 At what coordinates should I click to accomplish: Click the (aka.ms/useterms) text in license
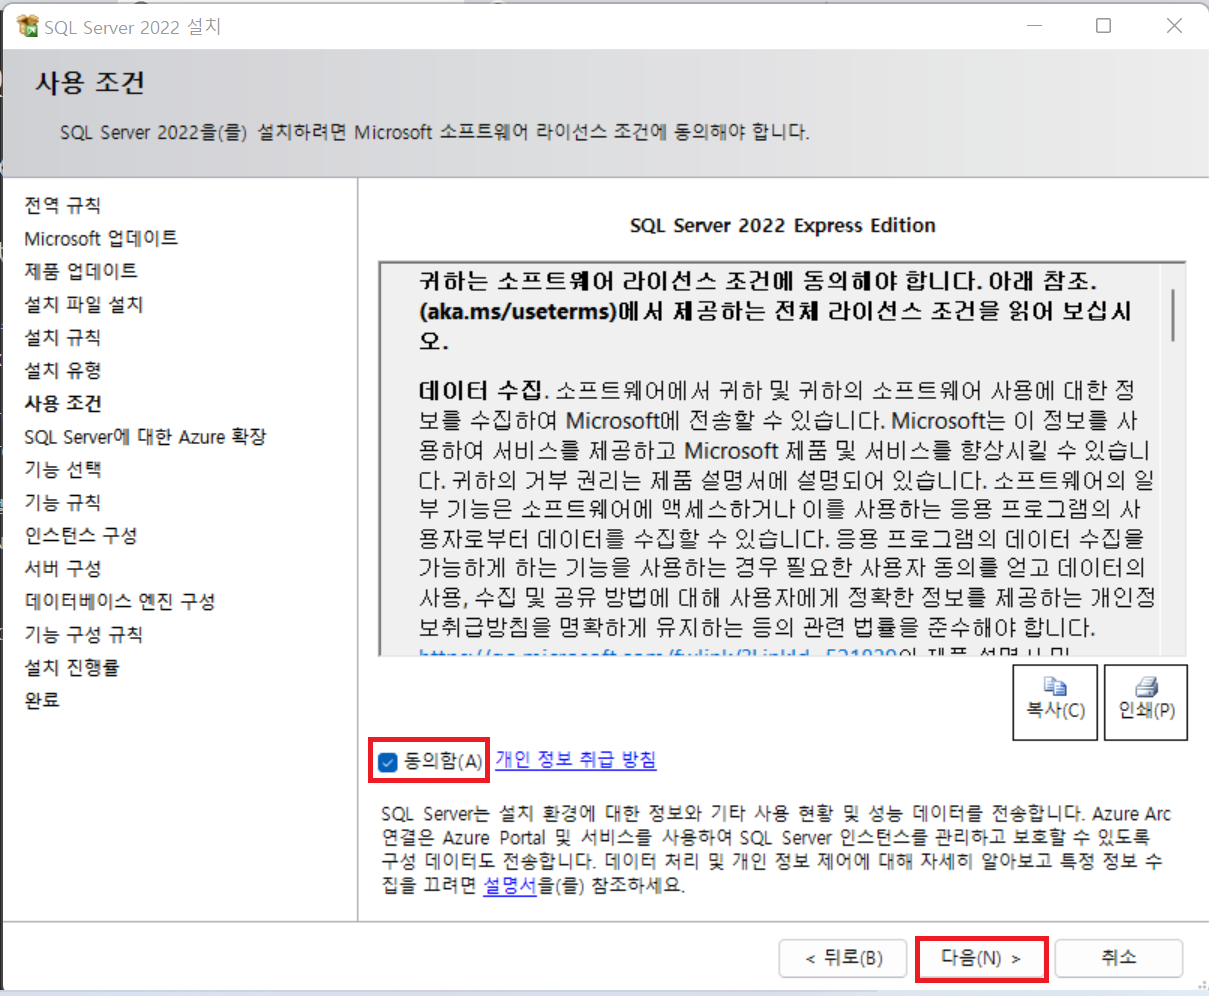pos(518,311)
